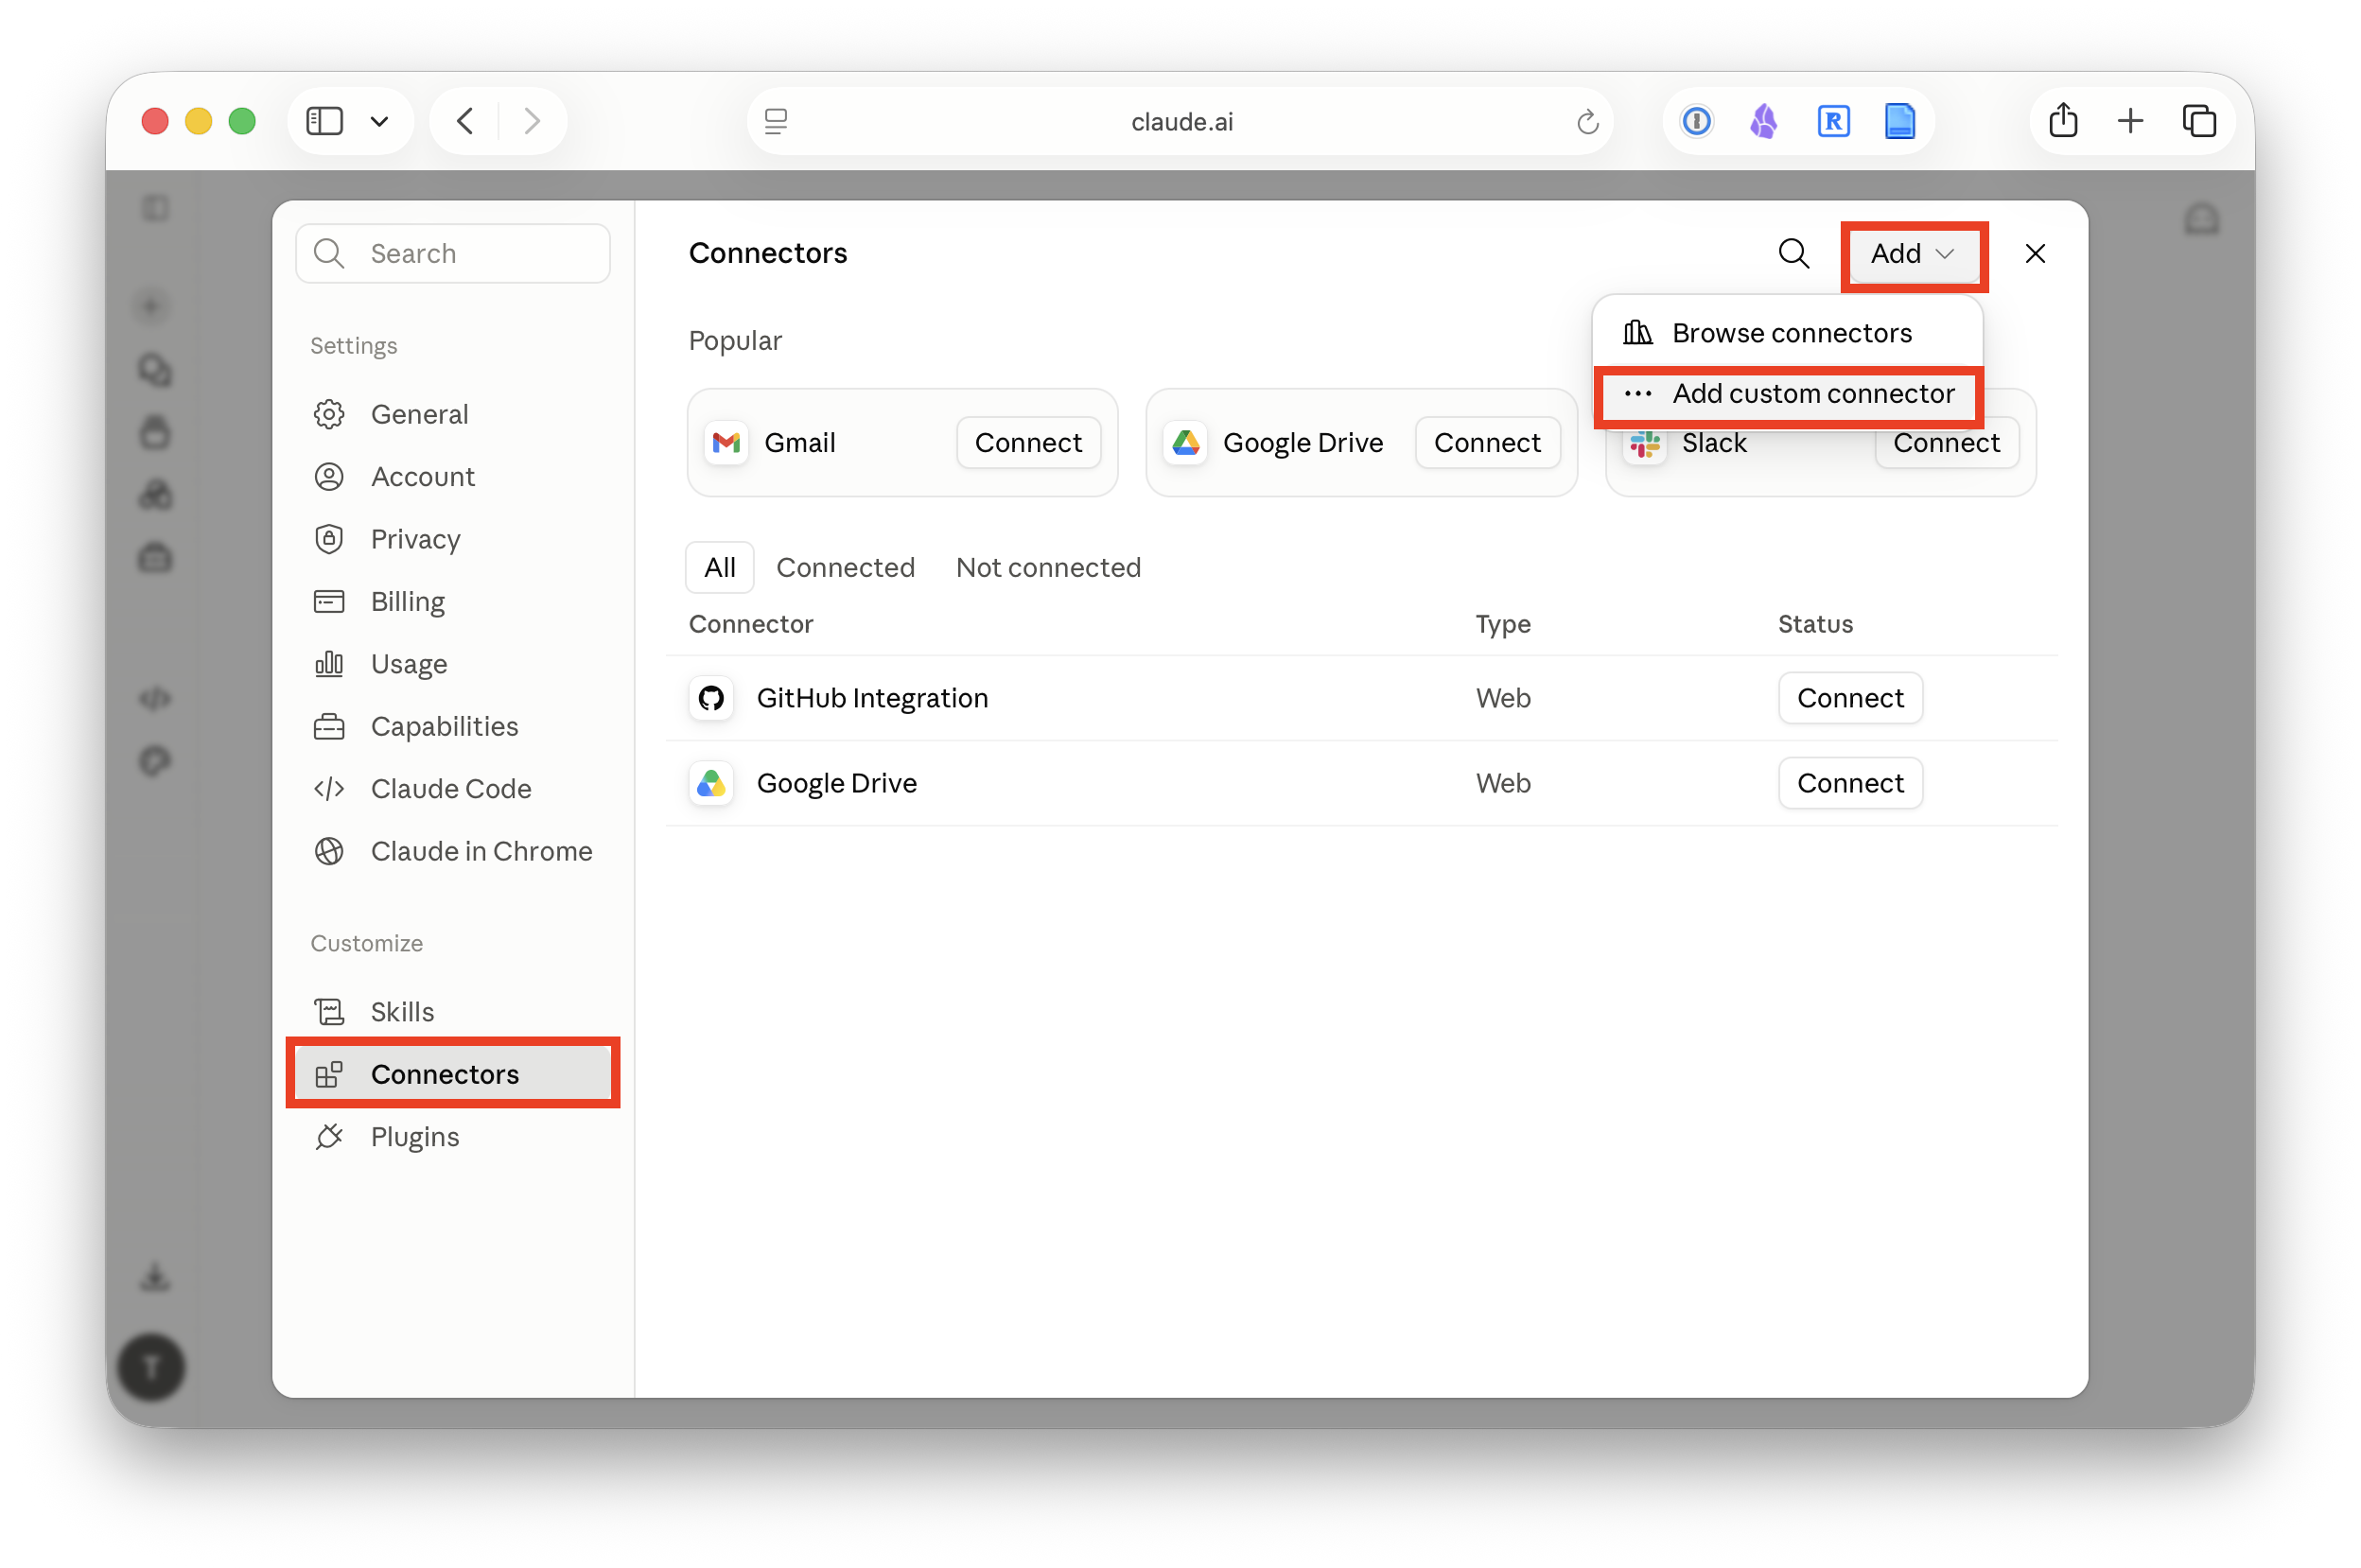Toggle Safari sidebar button
The width and height of the screenshot is (2361, 1568).
click(x=324, y=121)
